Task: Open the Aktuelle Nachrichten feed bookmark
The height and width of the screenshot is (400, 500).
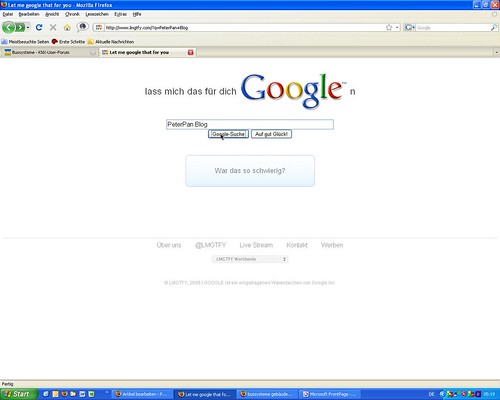Action: click(111, 42)
